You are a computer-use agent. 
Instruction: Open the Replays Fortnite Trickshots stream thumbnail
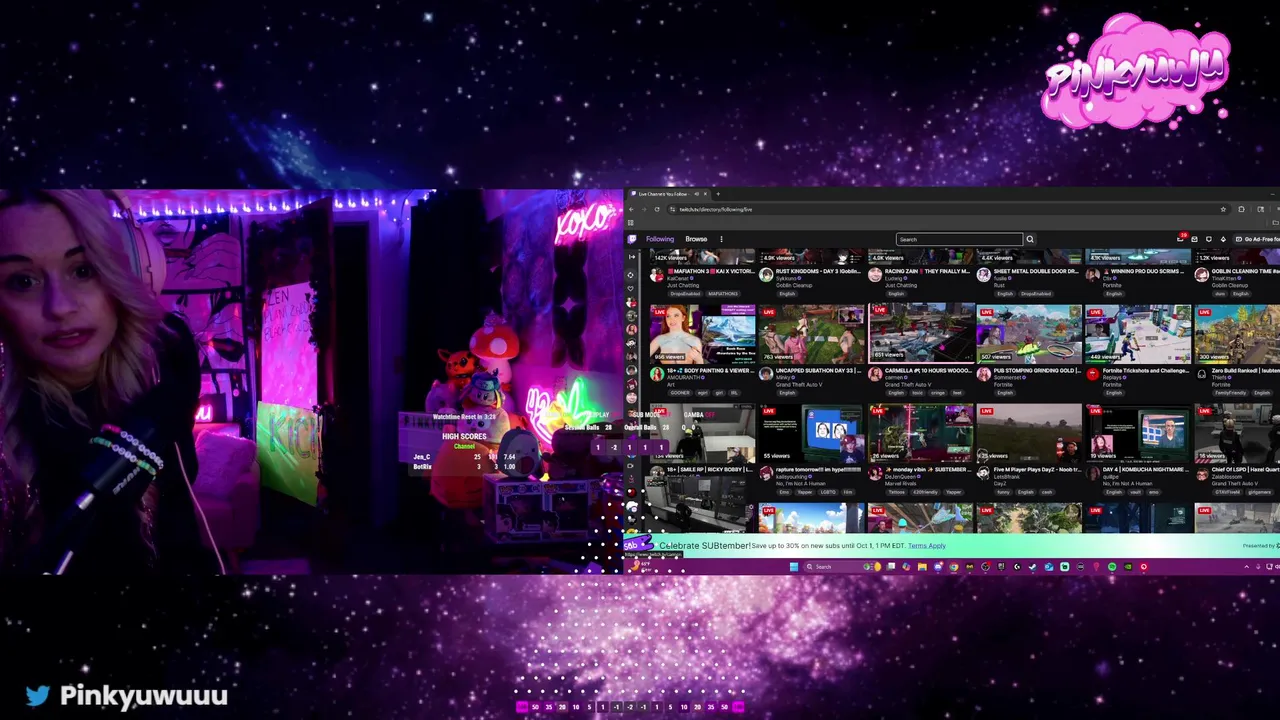point(1138,334)
